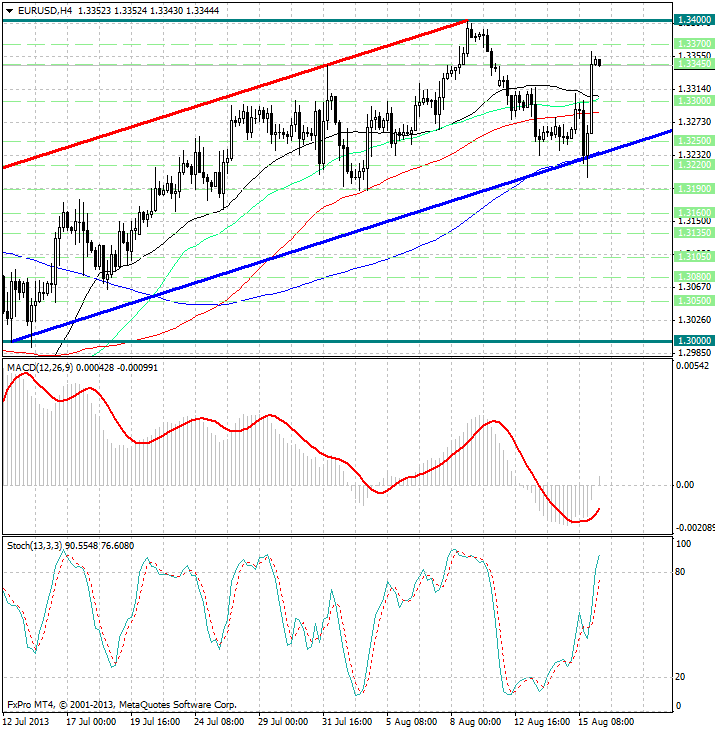Click the 1.30670 price scale value
Screen dimensions: 715x730
[x=695, y=287]
